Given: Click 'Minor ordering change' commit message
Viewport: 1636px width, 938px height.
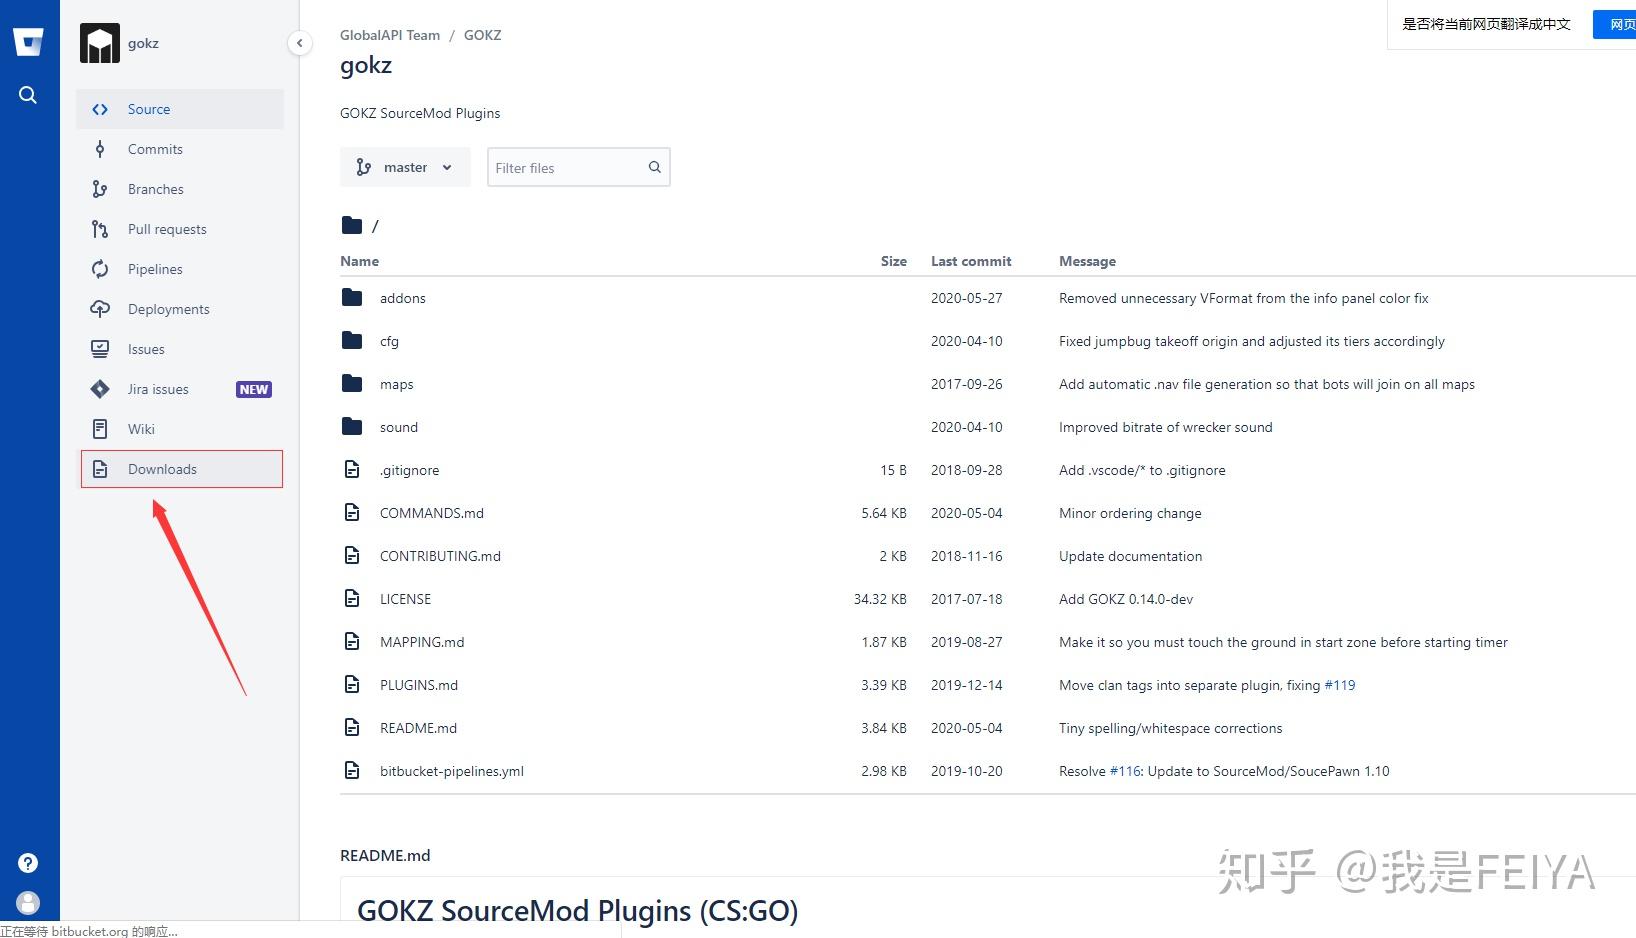Looking at the screenshot, I should click(x=1130, y=513).
